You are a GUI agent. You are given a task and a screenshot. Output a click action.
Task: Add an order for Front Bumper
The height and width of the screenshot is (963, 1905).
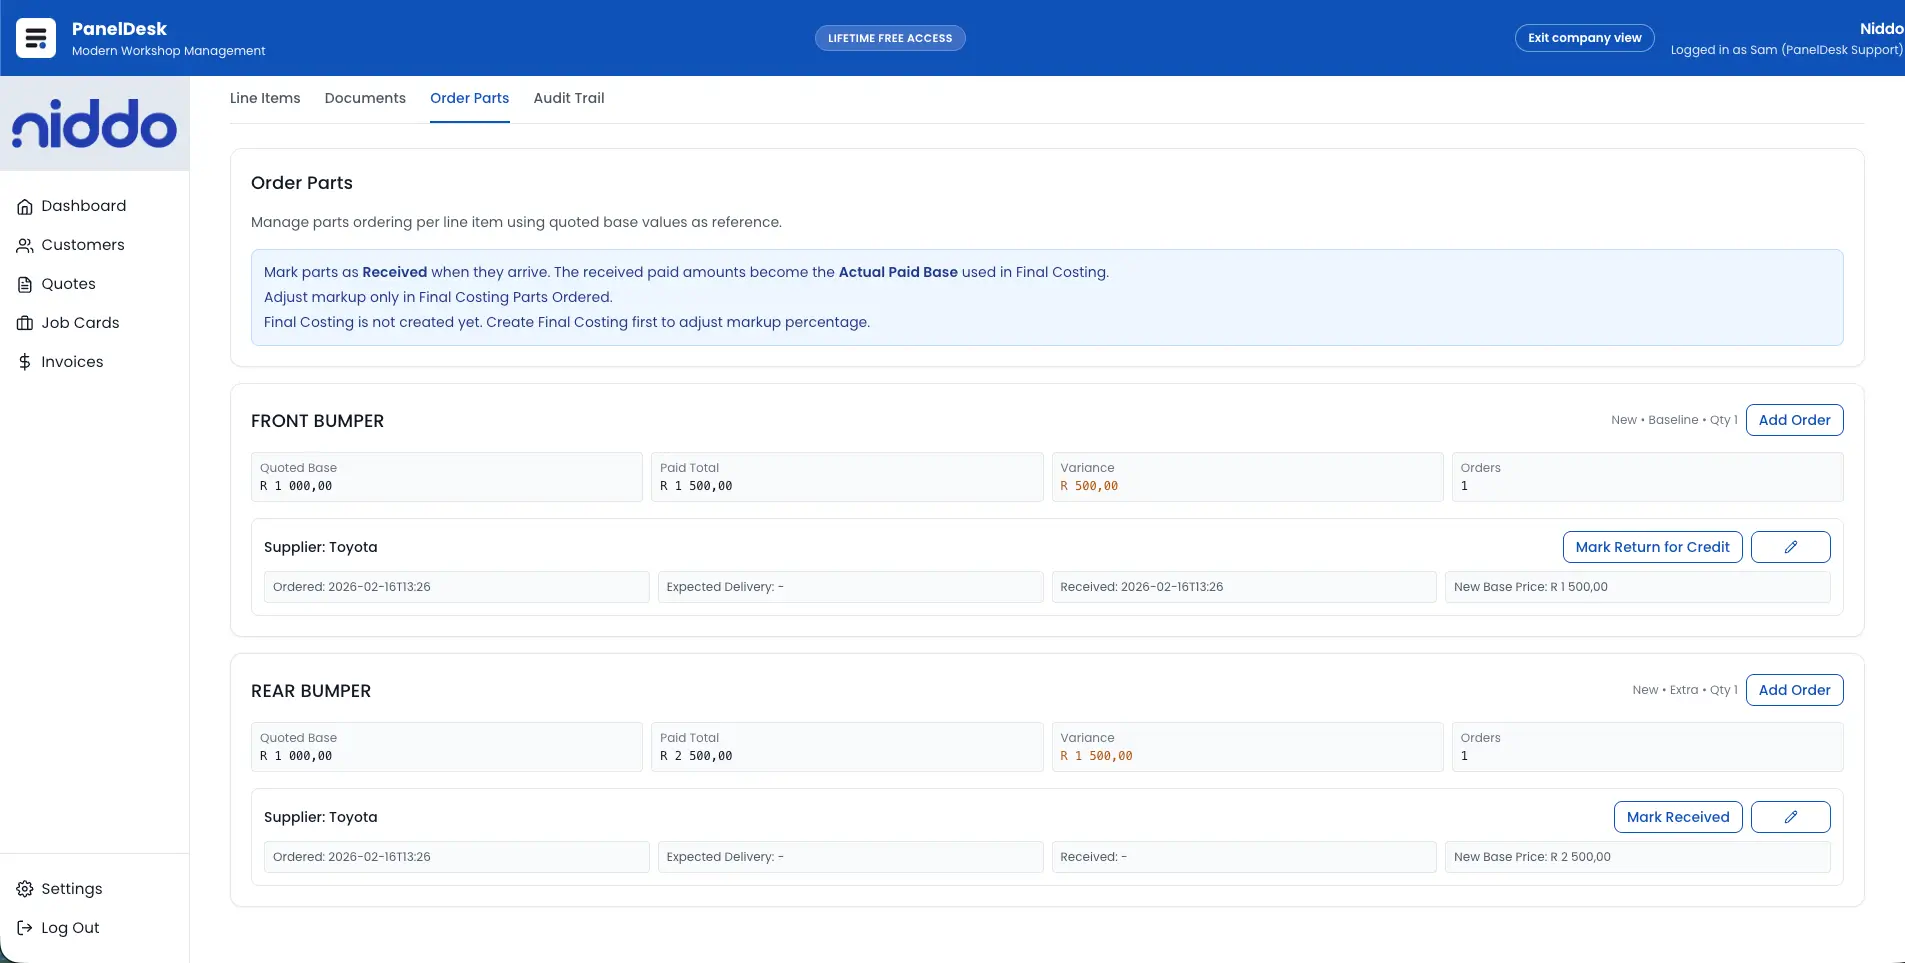pyautogui.click(x=1795, y=419)
